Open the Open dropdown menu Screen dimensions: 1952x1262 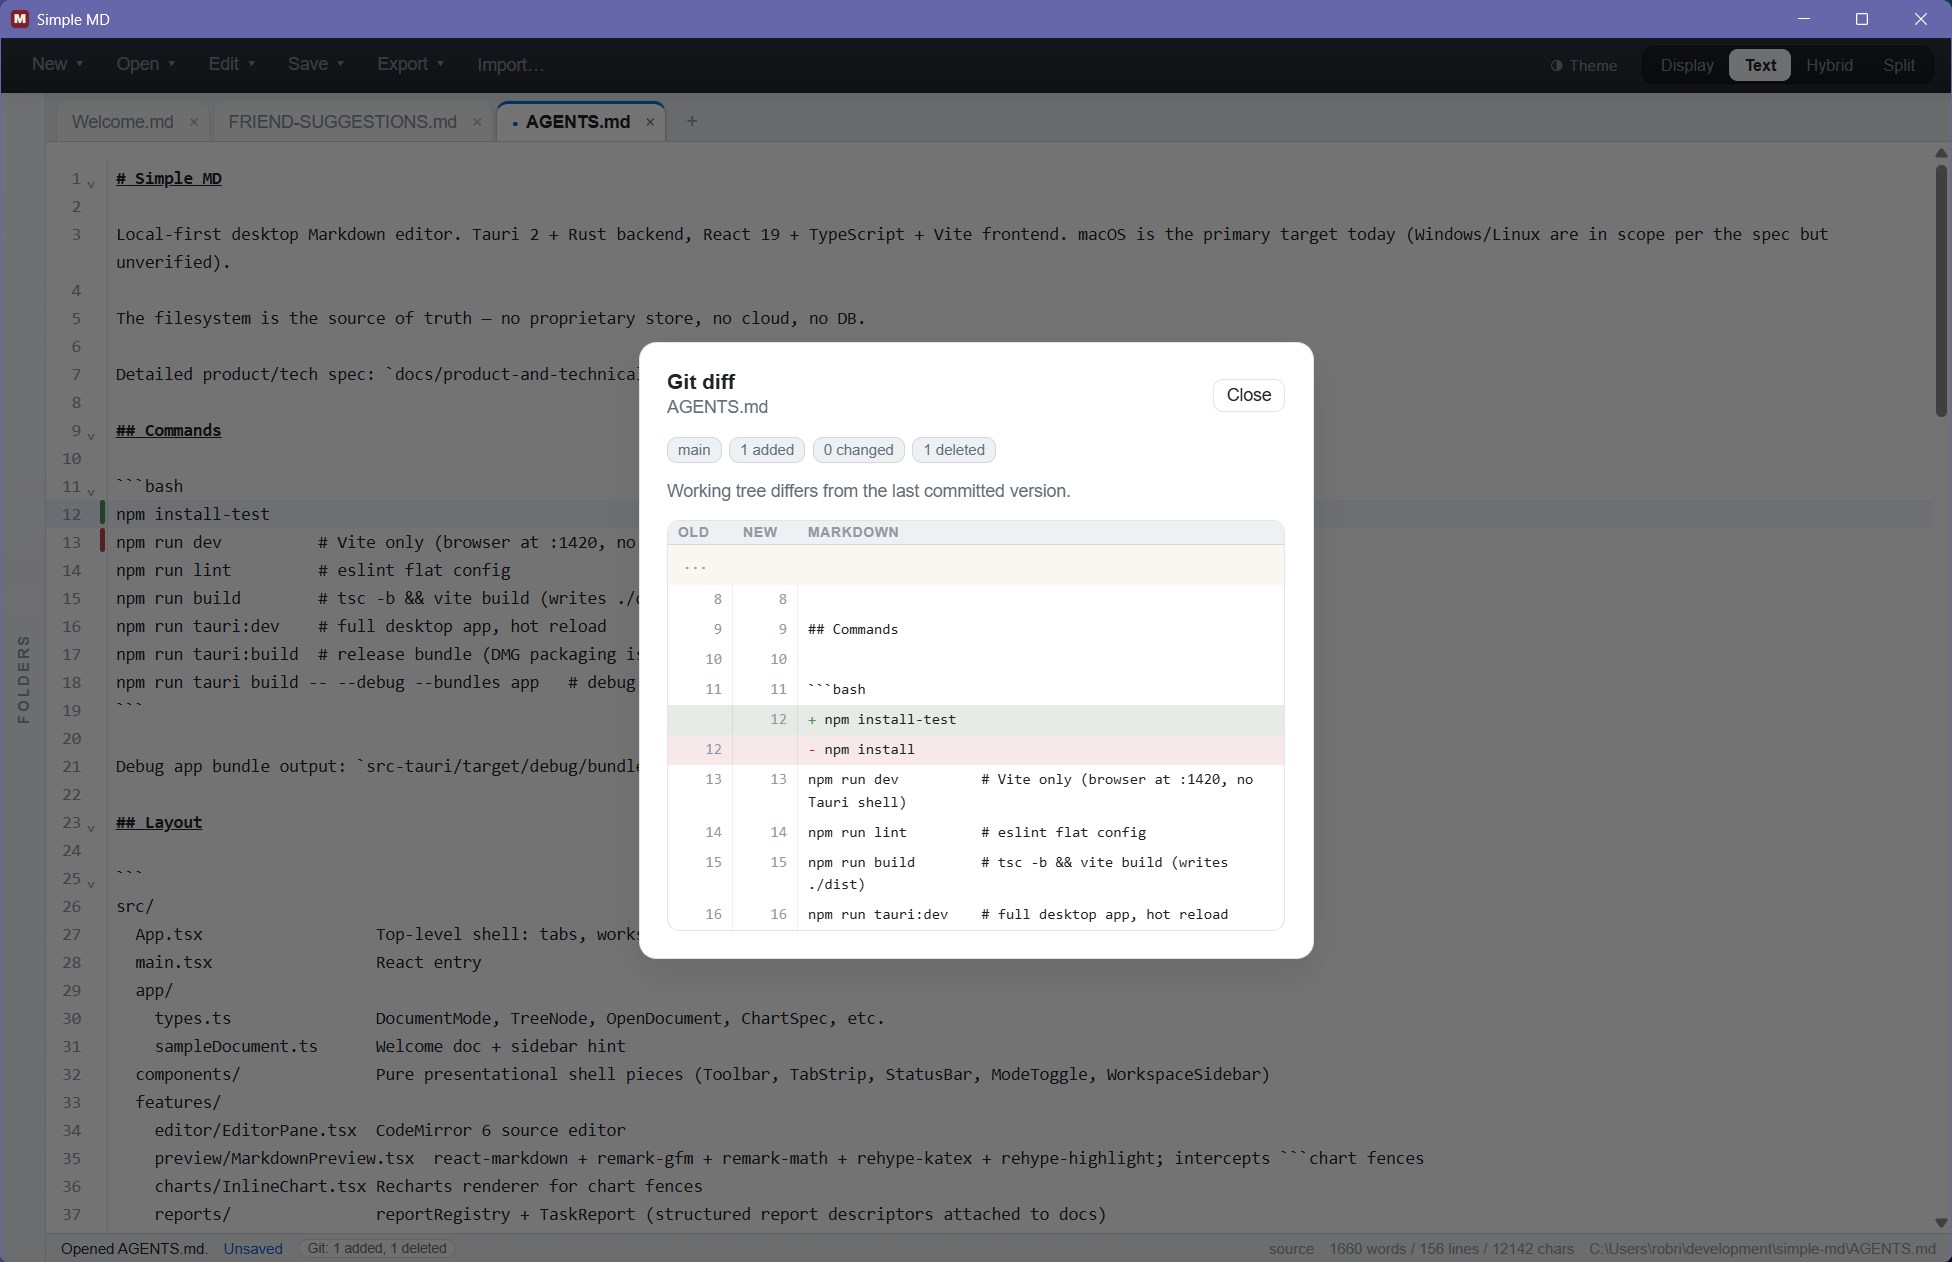click(145, 64)
